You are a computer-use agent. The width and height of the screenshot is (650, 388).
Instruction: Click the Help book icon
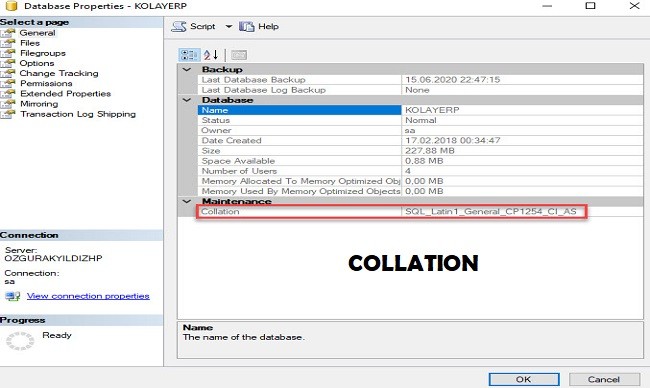coord(247,27)
